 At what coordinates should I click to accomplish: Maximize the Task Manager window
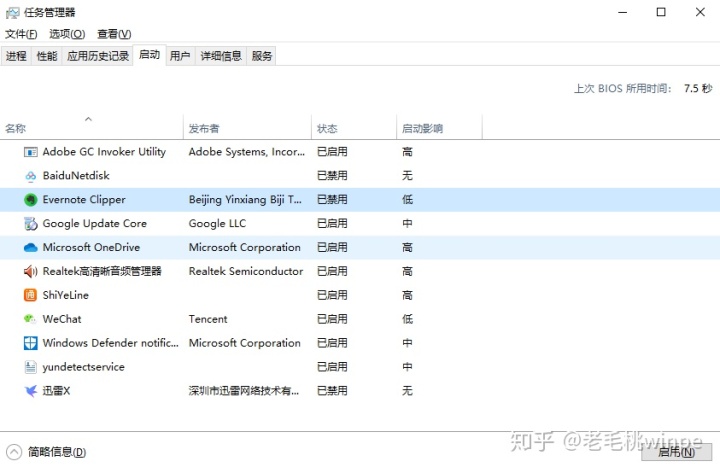click(661, 12)
